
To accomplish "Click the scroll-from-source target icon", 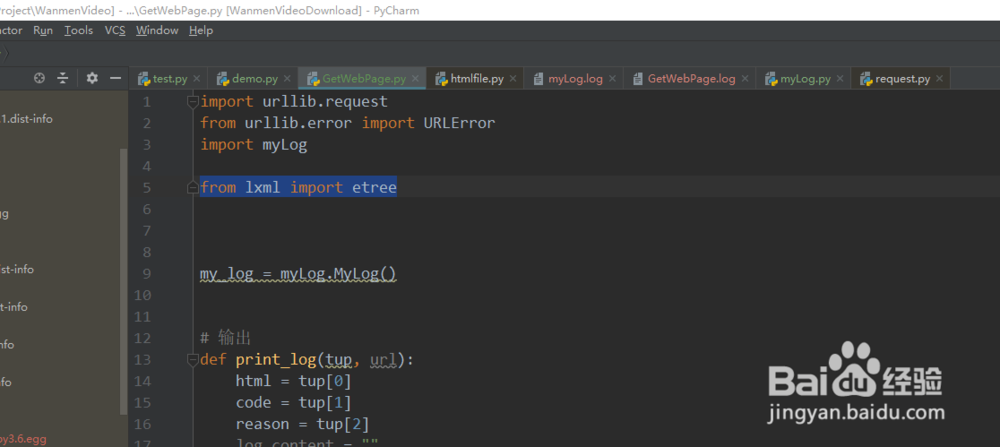I will tap(40, 78).
